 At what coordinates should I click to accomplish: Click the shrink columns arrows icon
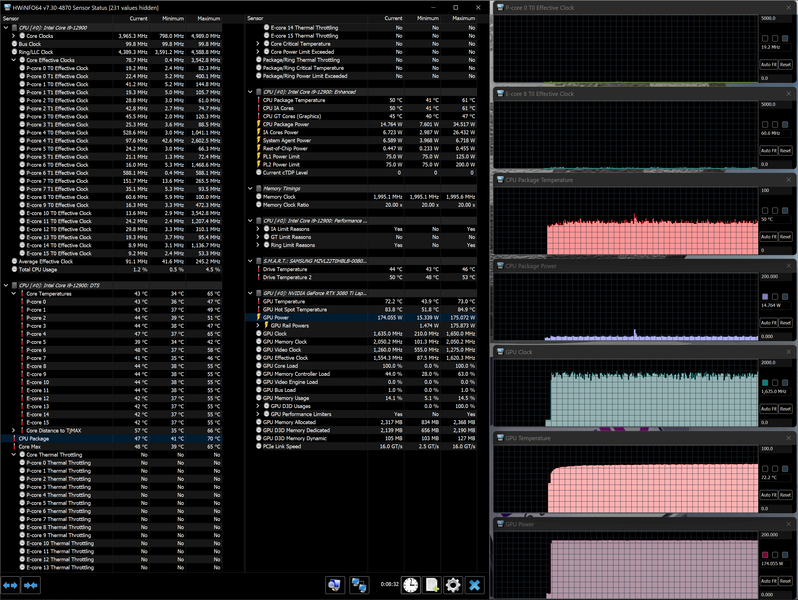coord(31,585)
